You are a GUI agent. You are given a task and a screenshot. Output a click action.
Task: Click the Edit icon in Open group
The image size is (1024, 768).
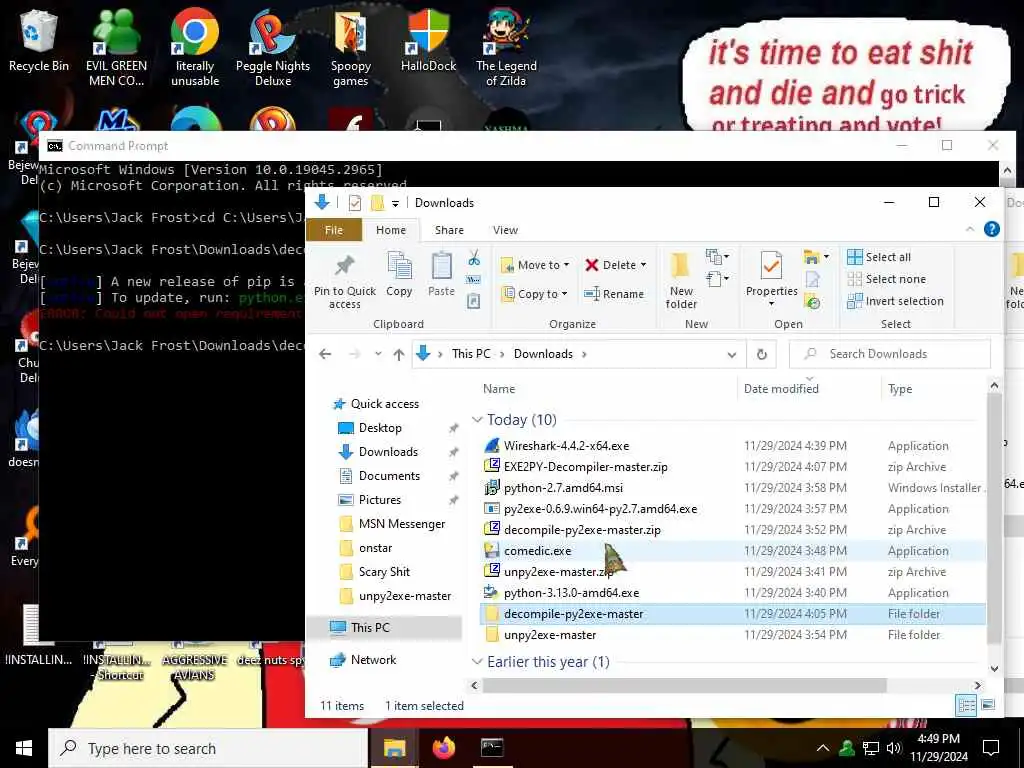click(813, 280)
